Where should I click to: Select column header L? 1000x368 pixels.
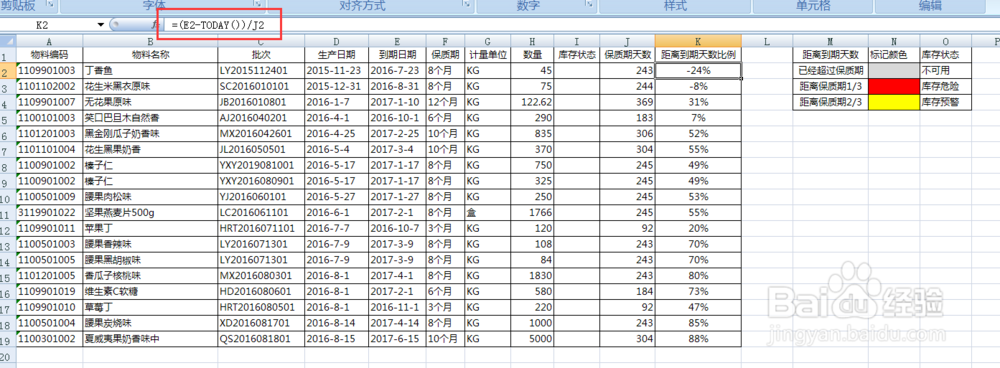coord(767,41)
